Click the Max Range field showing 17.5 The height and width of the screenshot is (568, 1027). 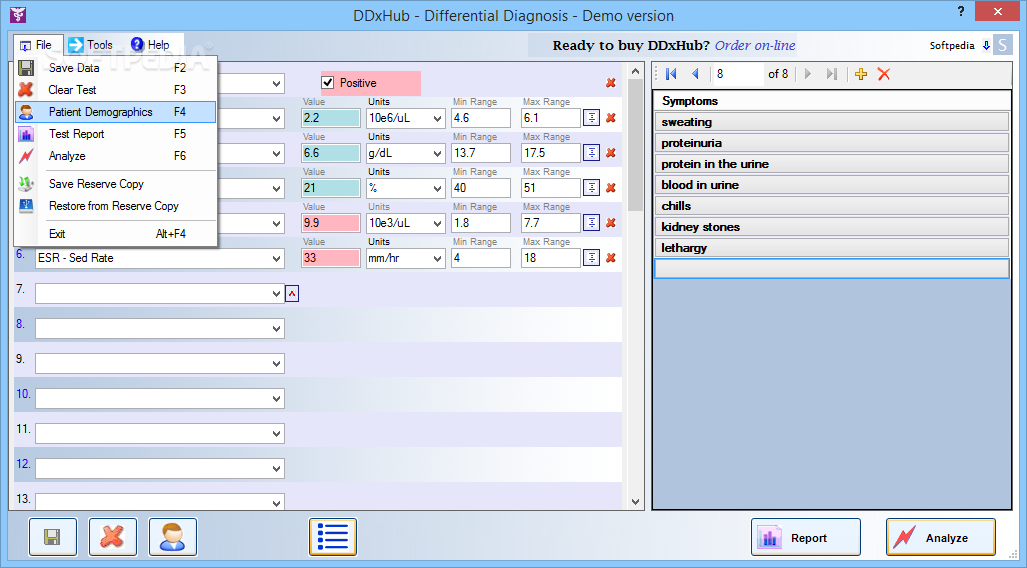[551, 153]
